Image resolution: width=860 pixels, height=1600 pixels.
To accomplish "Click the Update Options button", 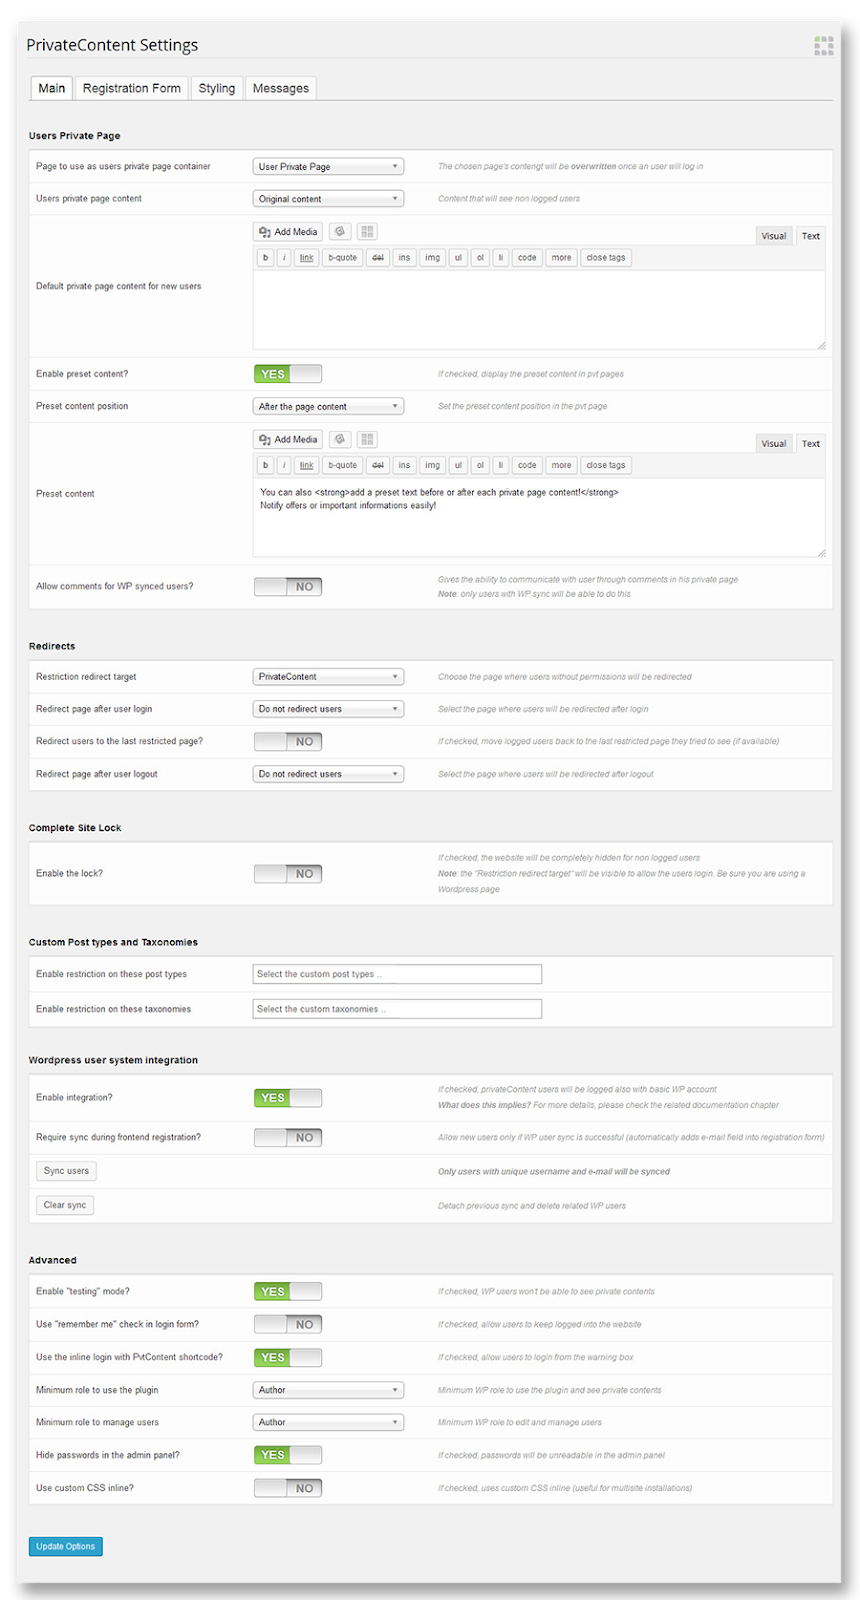I will click(x=66, y=1547).
